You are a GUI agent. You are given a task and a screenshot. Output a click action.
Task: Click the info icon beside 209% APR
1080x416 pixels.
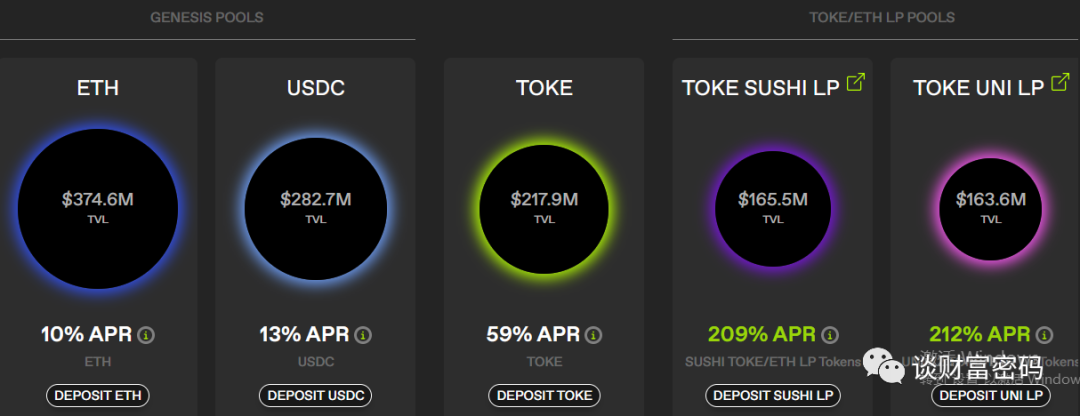point(830,335)
